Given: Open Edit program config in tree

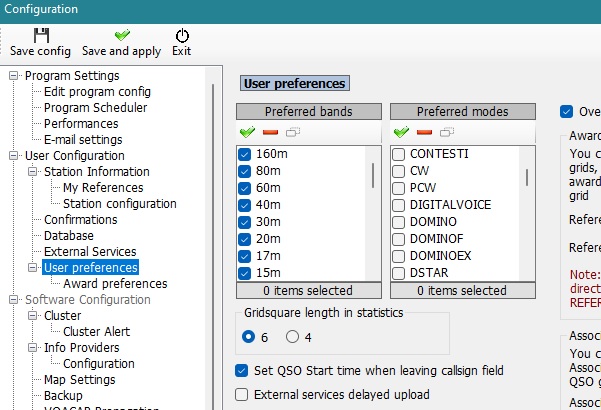Looking at the screenshot, I should click(x=97, y=92).
